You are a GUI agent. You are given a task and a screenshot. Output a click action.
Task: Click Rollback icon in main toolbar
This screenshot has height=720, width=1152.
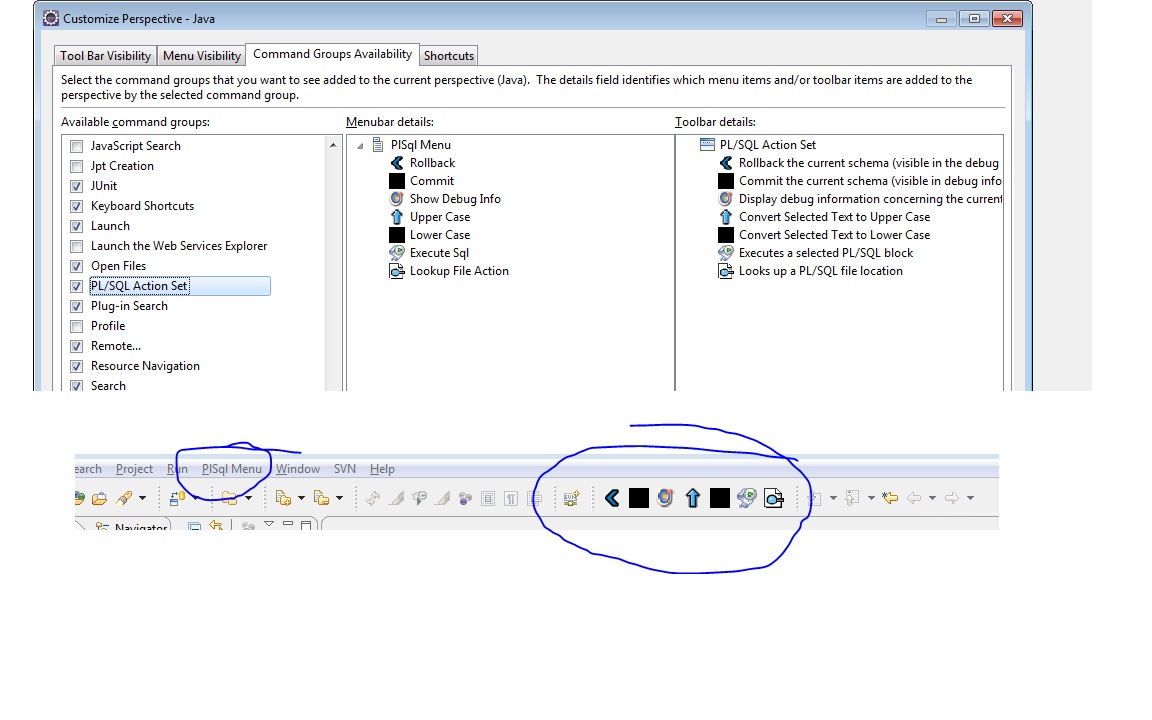[611, 498]
